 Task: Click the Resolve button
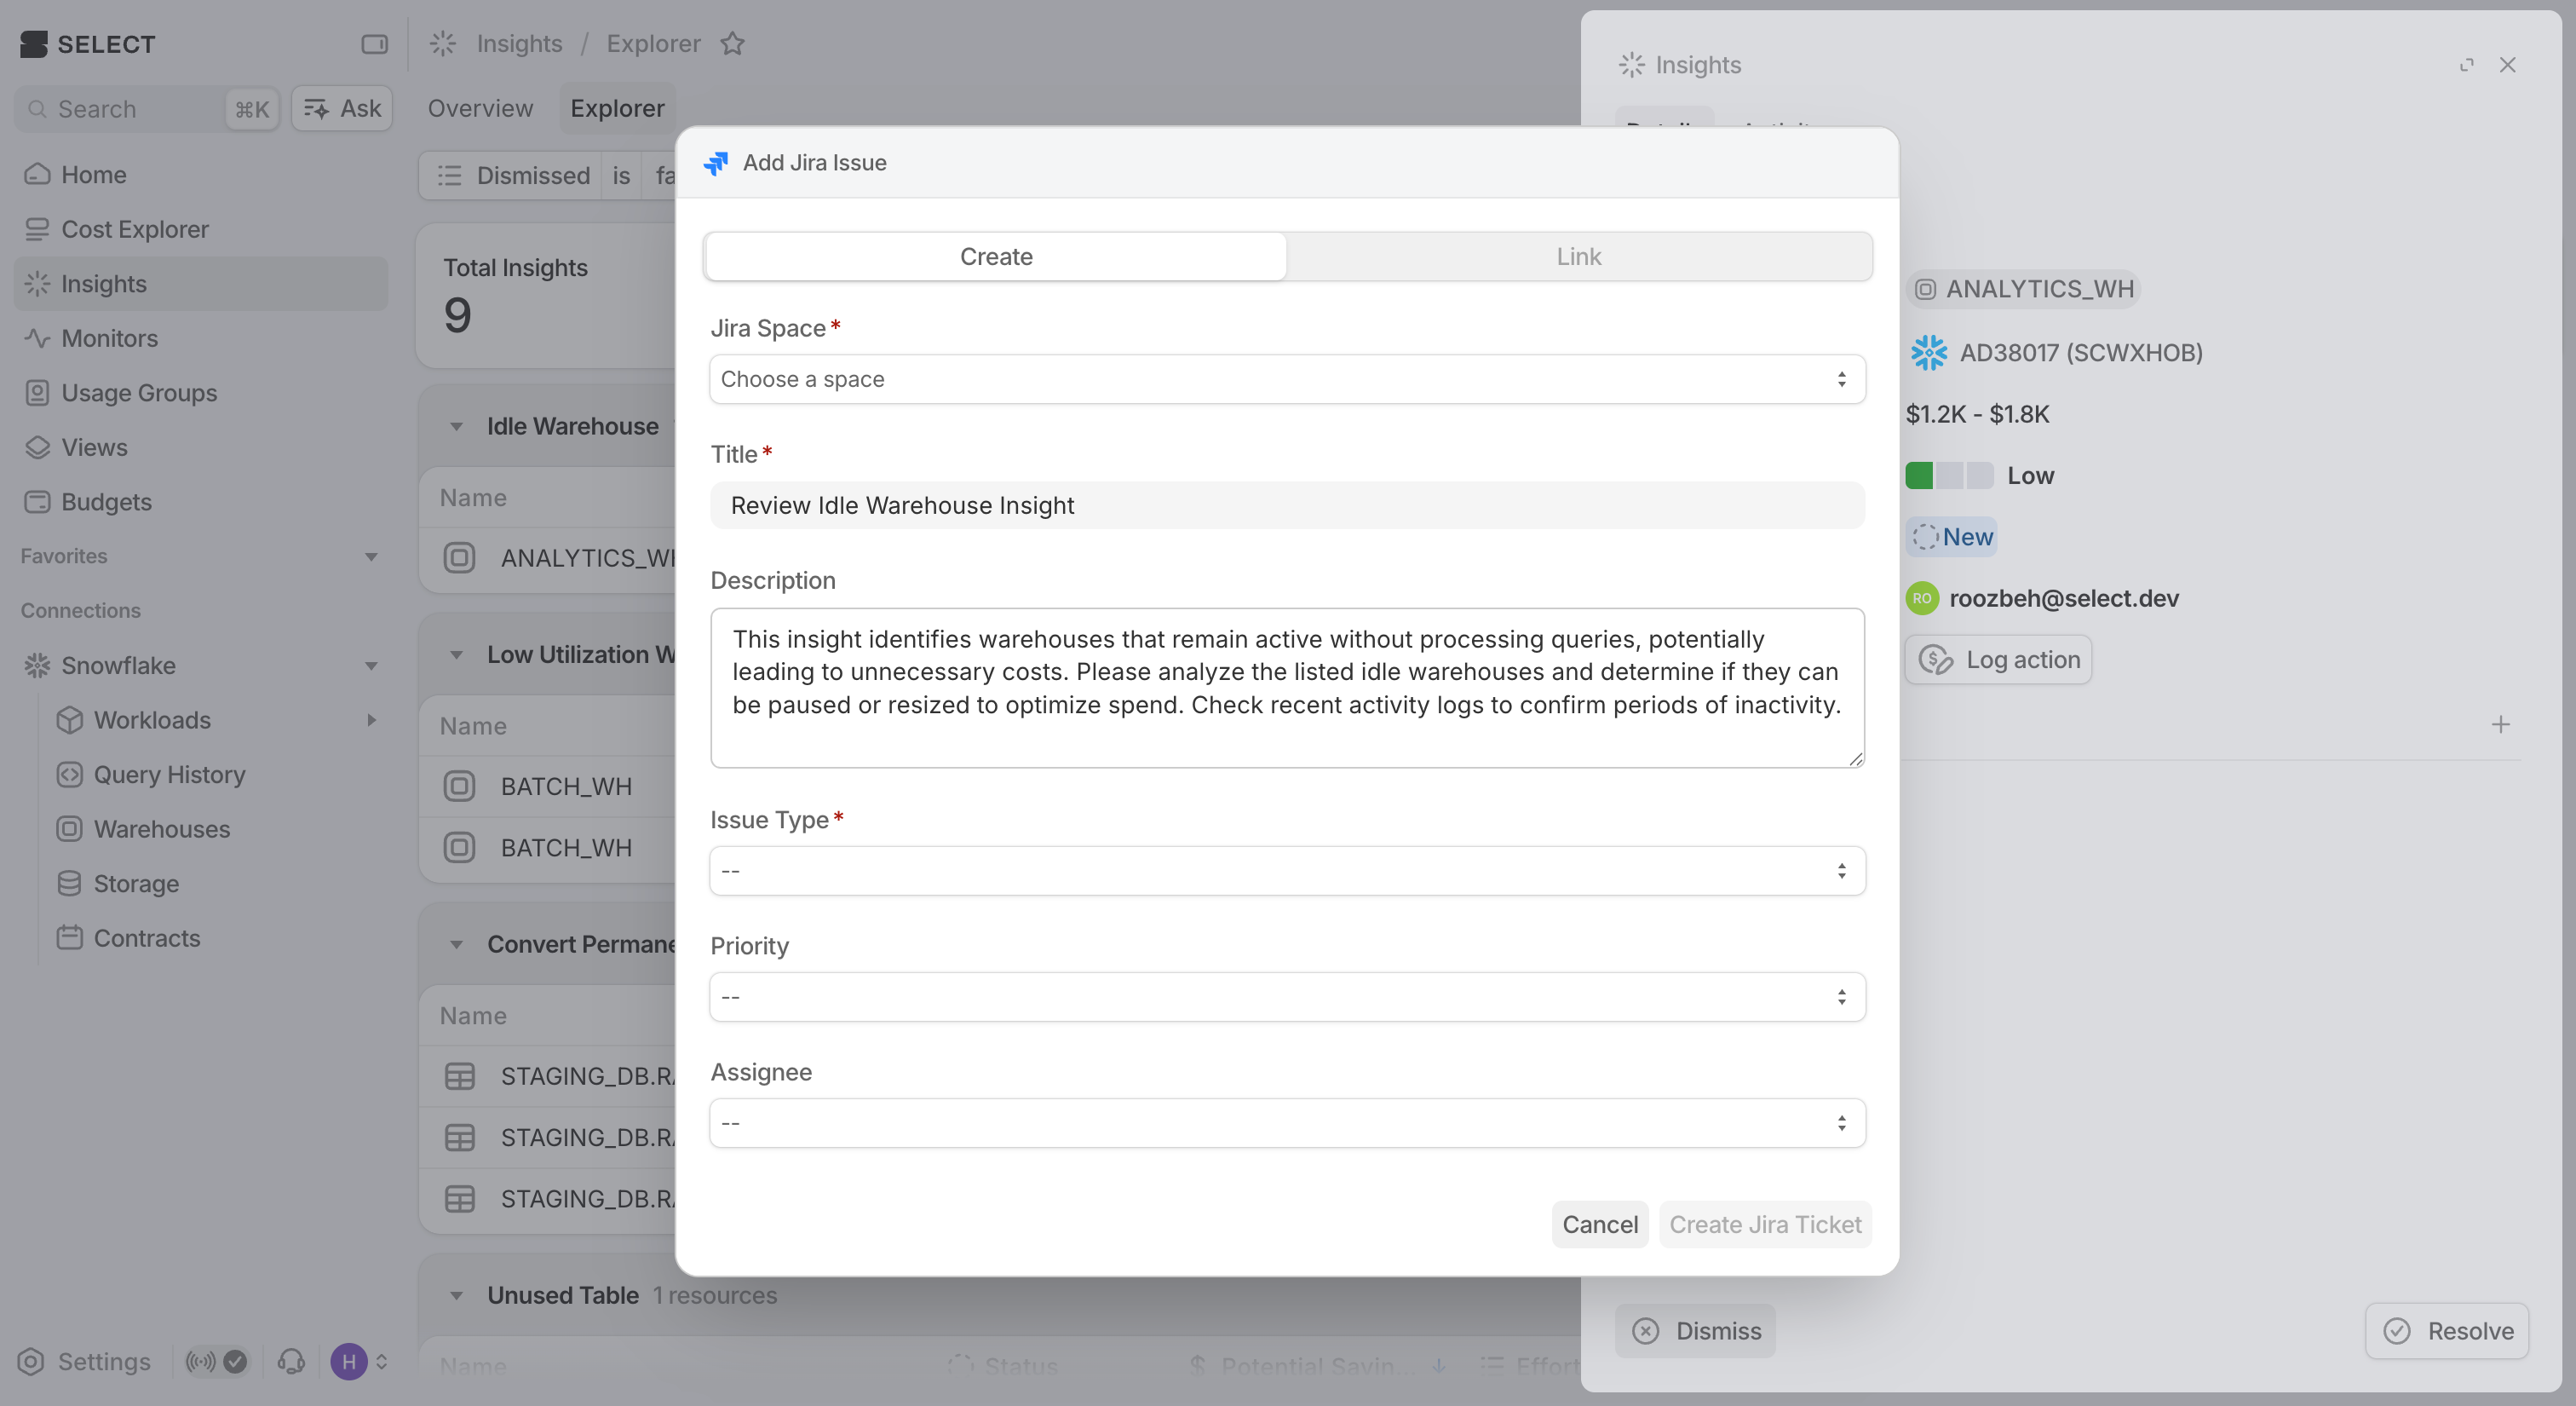[x=2447, y=1331]
